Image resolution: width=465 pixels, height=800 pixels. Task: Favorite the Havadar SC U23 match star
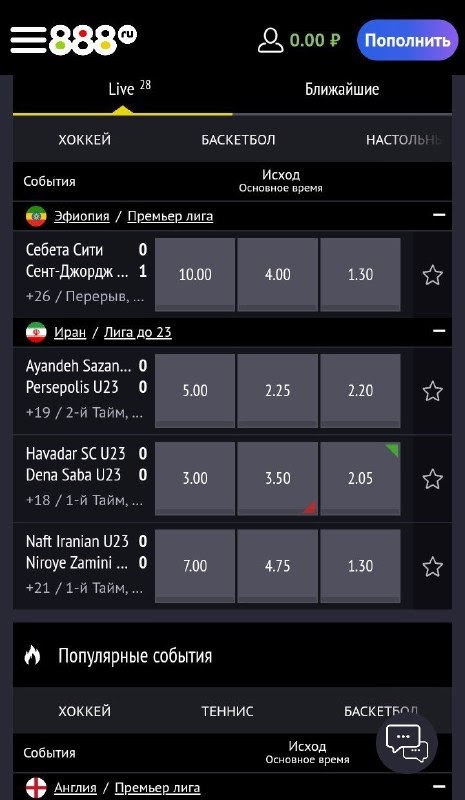432,479
